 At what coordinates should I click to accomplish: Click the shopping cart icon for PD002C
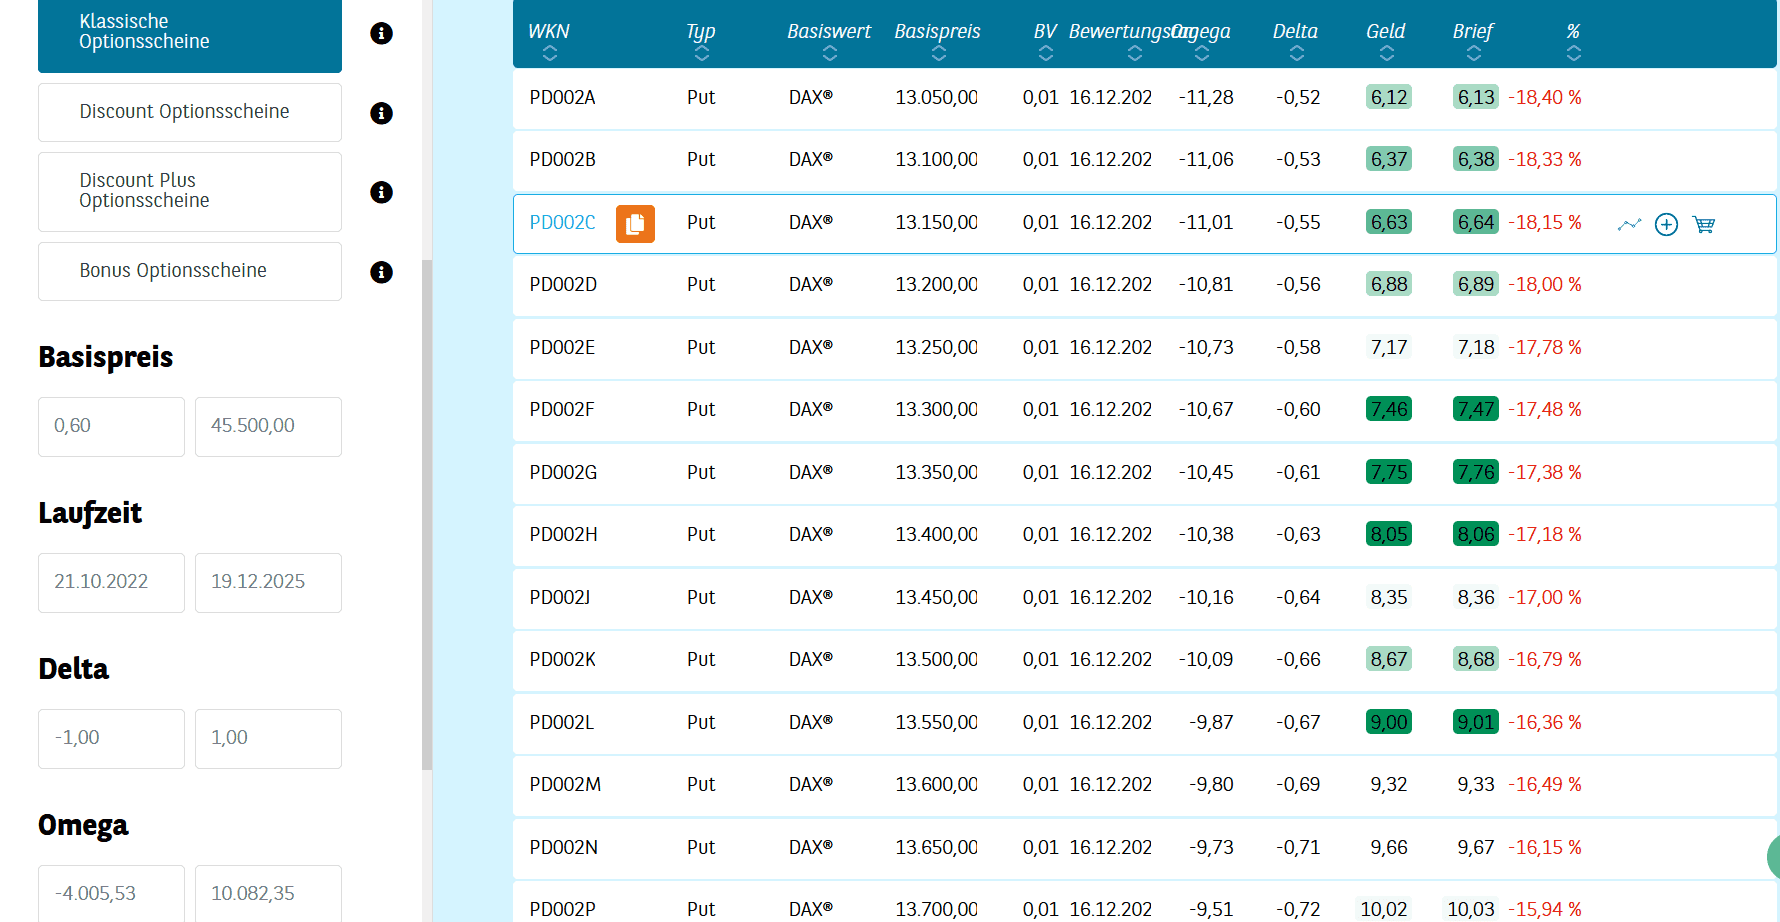(x=1704, y=224)
